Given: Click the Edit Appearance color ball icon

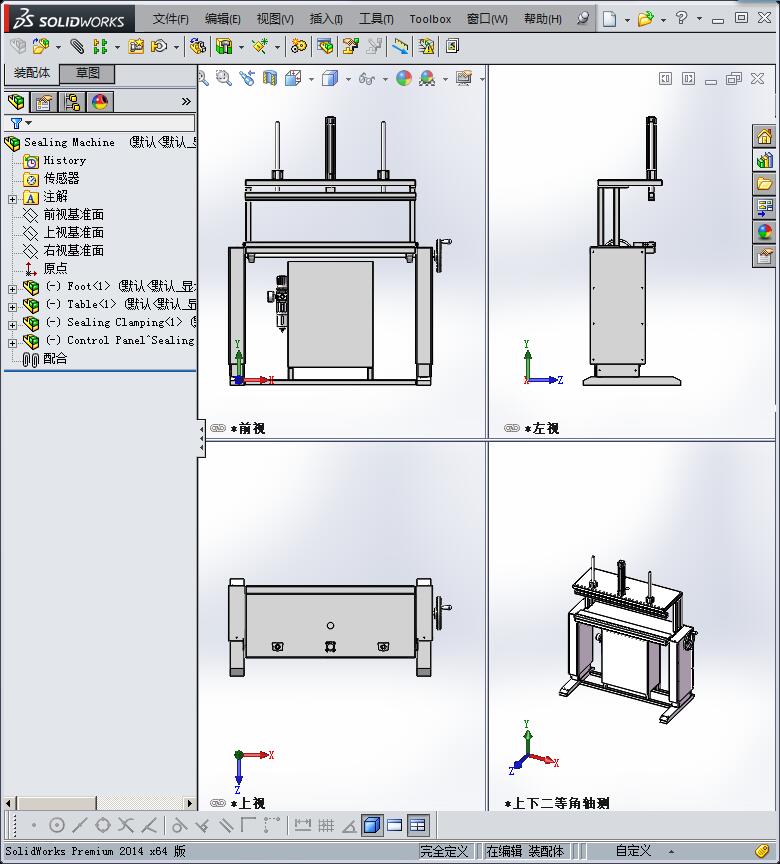Looking at the screenshot, I should coord(404,78).
